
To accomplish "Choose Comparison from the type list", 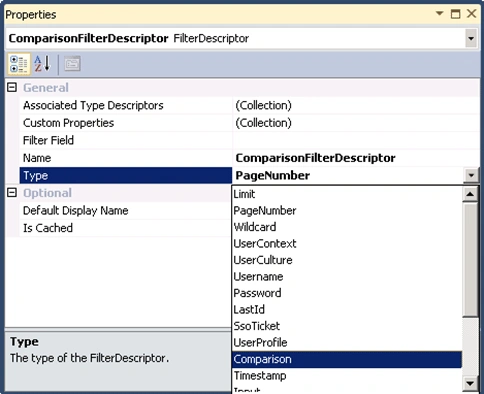I will click(347, 359).
